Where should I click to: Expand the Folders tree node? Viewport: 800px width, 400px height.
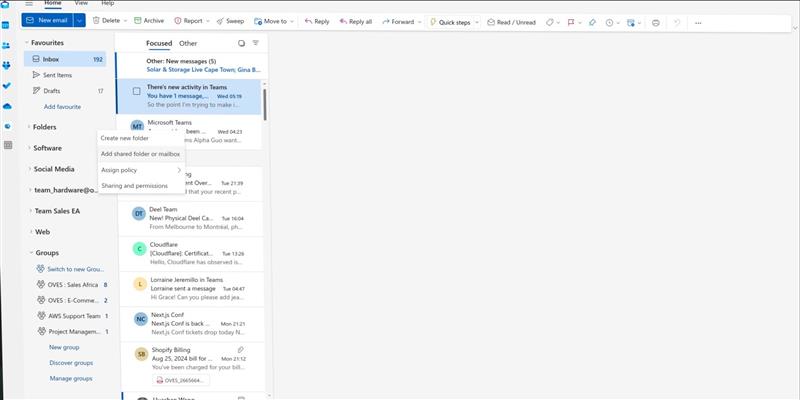click(x=28, y=127)
